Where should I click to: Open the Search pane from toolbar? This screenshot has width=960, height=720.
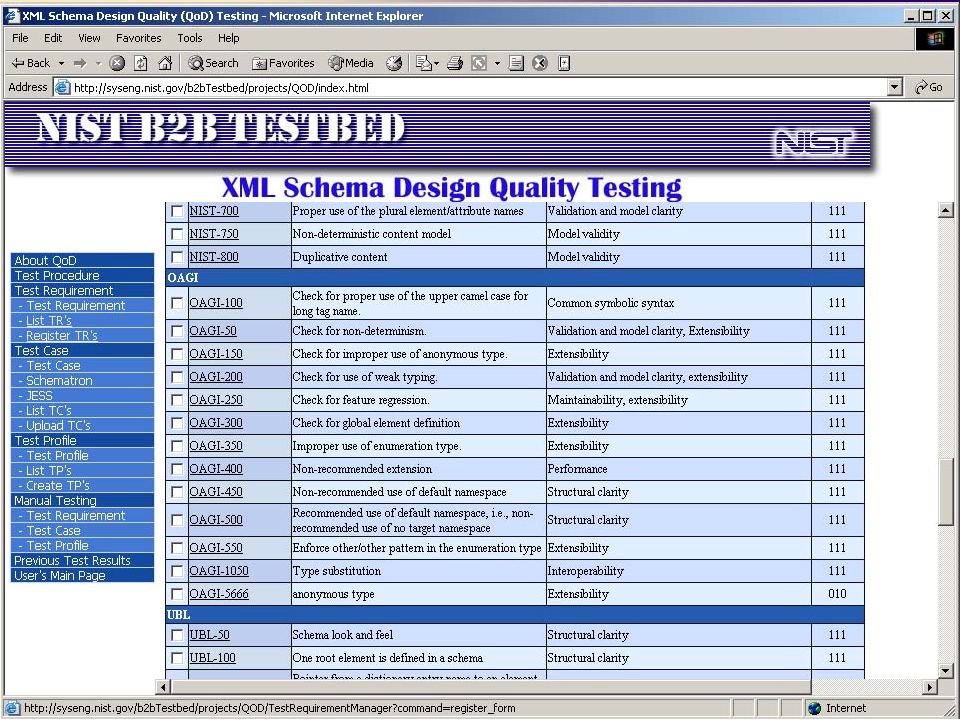click(x=213, y=63)
